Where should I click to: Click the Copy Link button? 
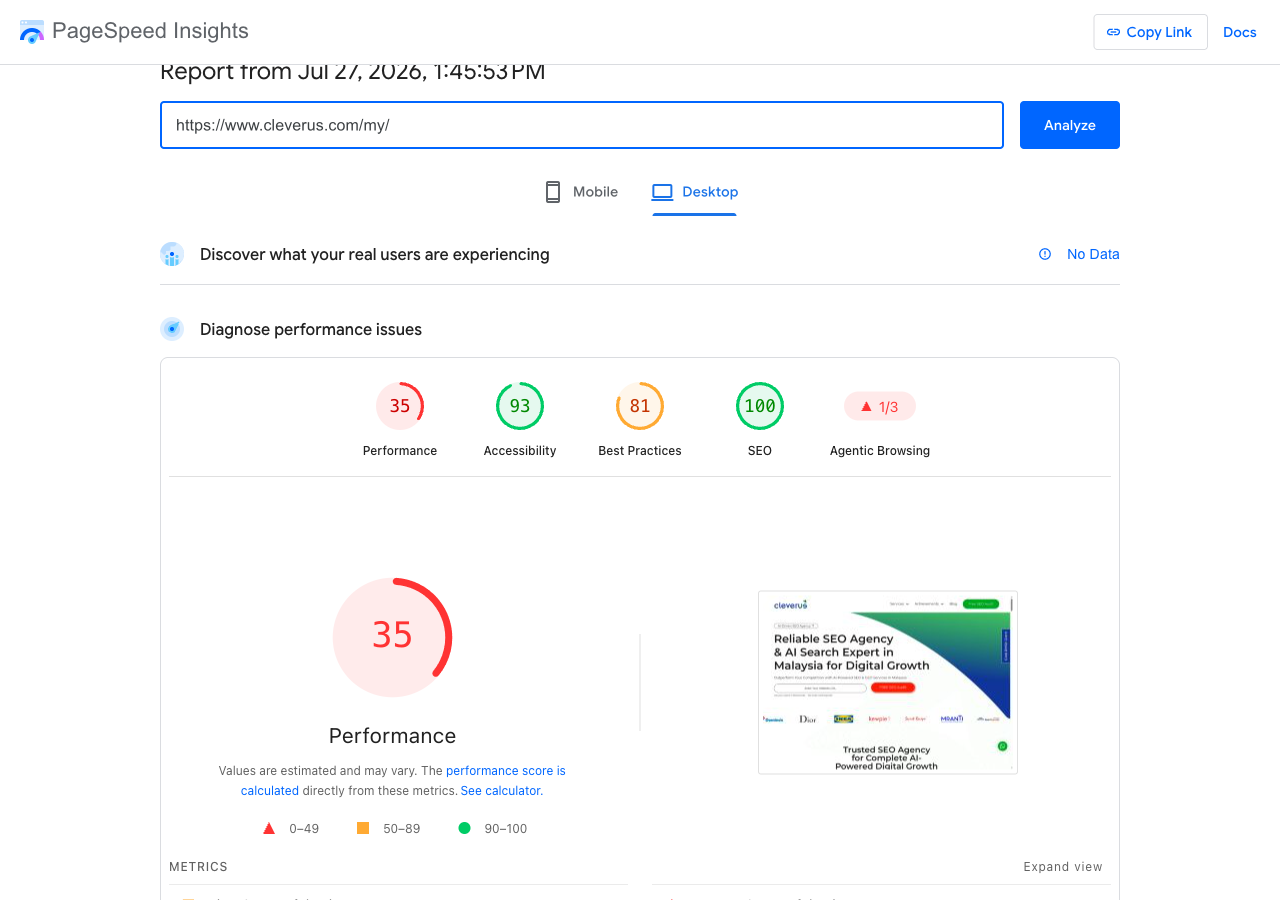coord(1150,32)
